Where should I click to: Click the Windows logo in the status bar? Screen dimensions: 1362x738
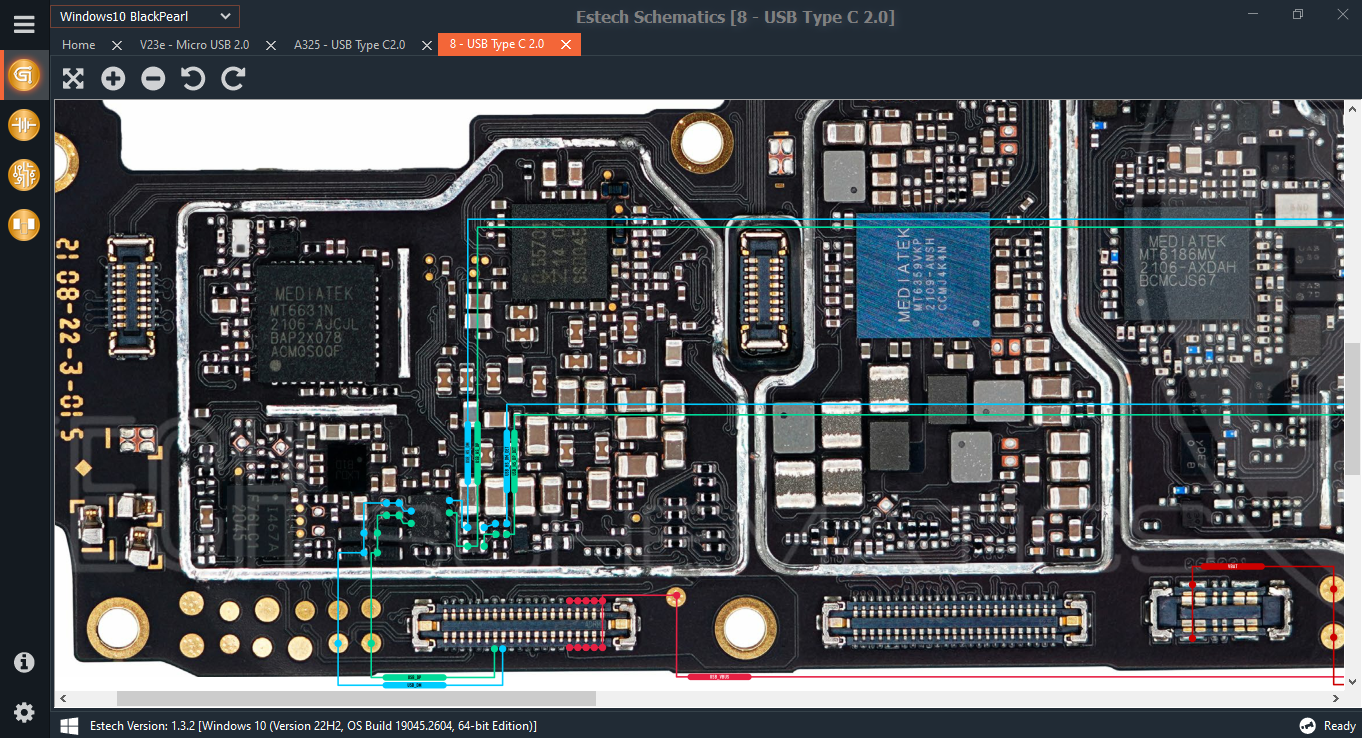pyautogui.click(x=70, y=725)
